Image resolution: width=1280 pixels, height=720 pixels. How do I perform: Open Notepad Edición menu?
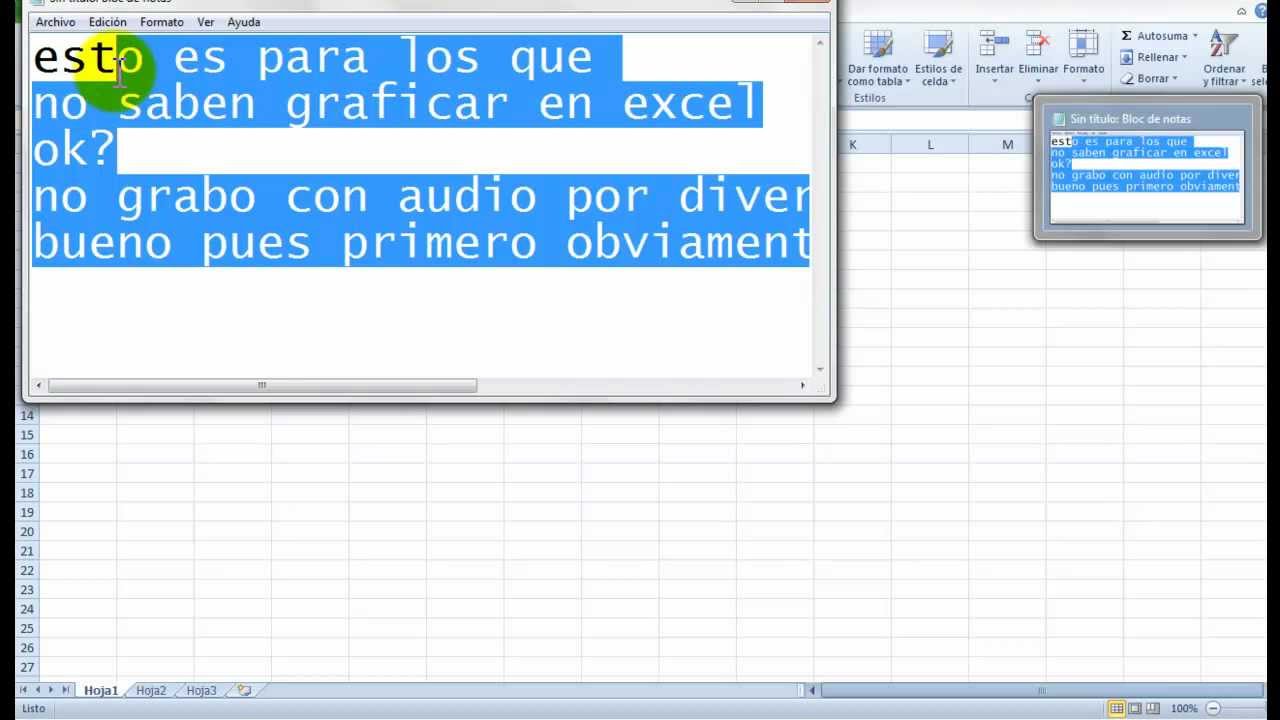click(108, 22)
